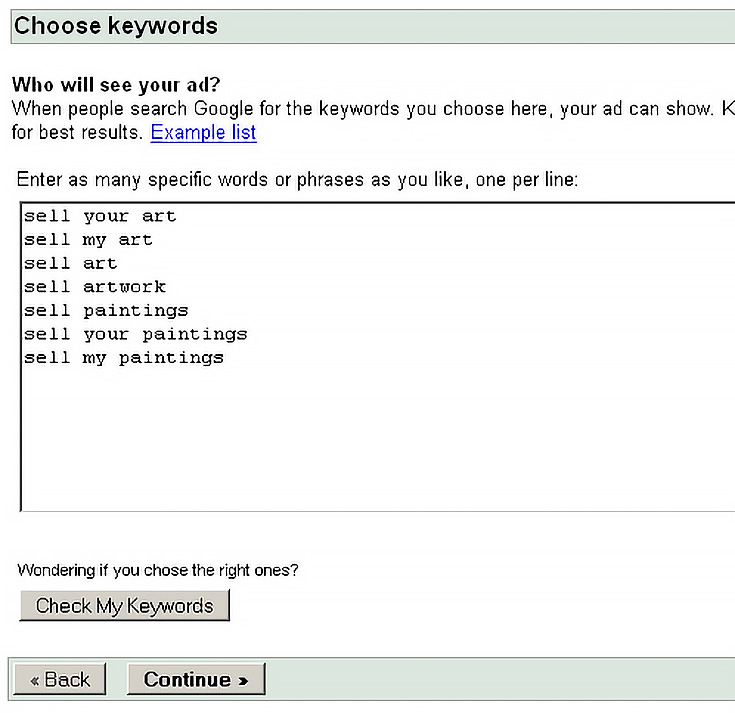Return to previous step via Back button
The image size is (735, 713).
60,679
